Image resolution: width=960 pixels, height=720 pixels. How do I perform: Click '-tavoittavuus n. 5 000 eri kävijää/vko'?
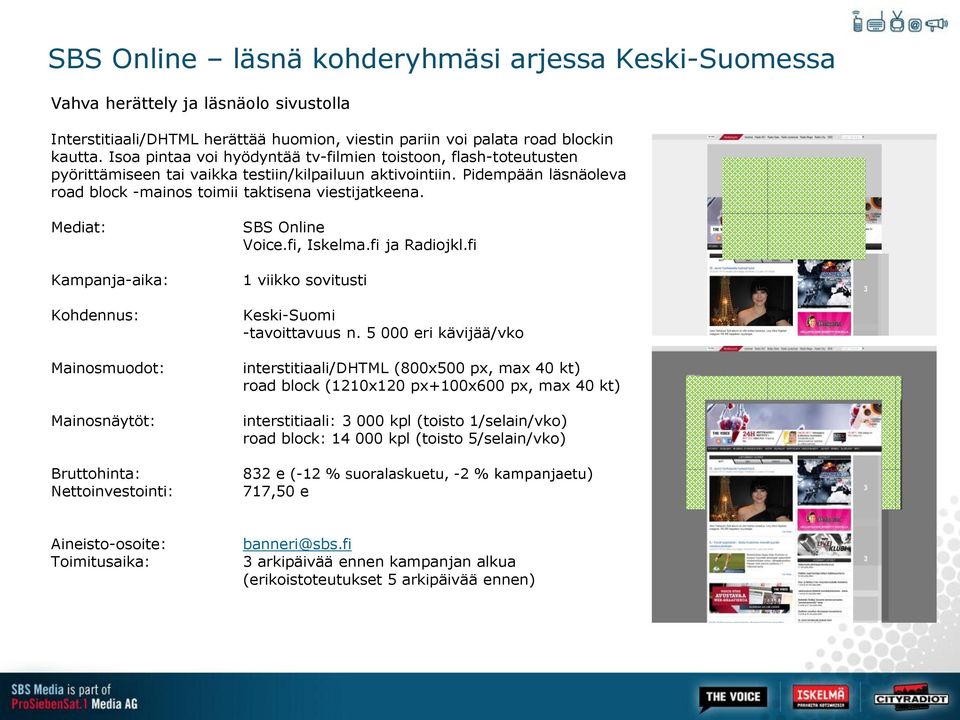[383, 333]
